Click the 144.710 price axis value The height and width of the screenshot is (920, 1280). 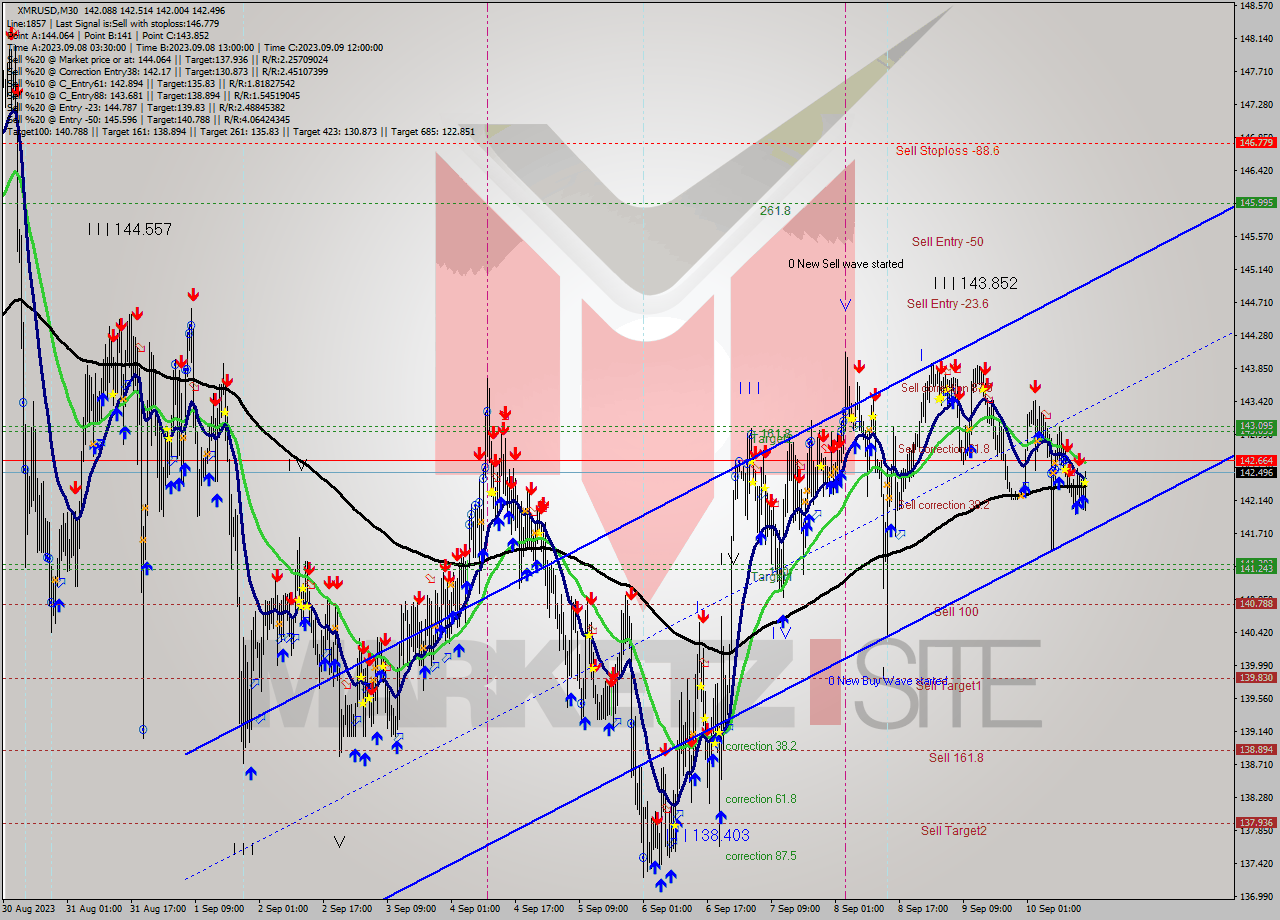click(x=1256, y=302)
